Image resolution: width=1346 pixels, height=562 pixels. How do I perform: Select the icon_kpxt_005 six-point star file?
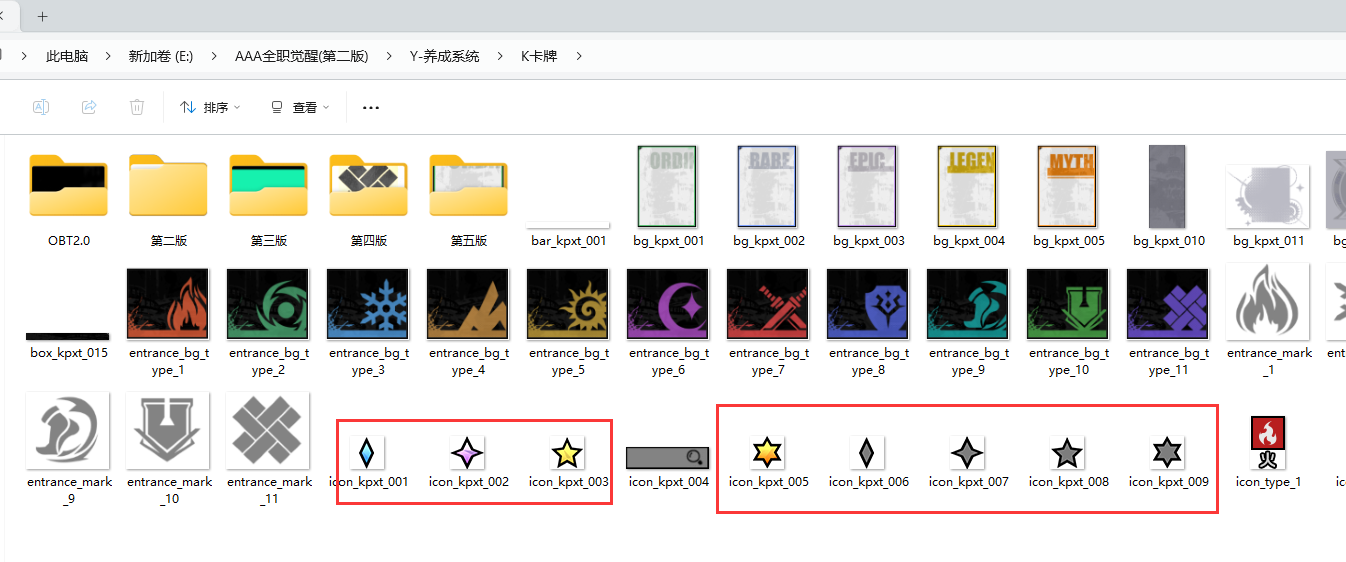point(768,454)
